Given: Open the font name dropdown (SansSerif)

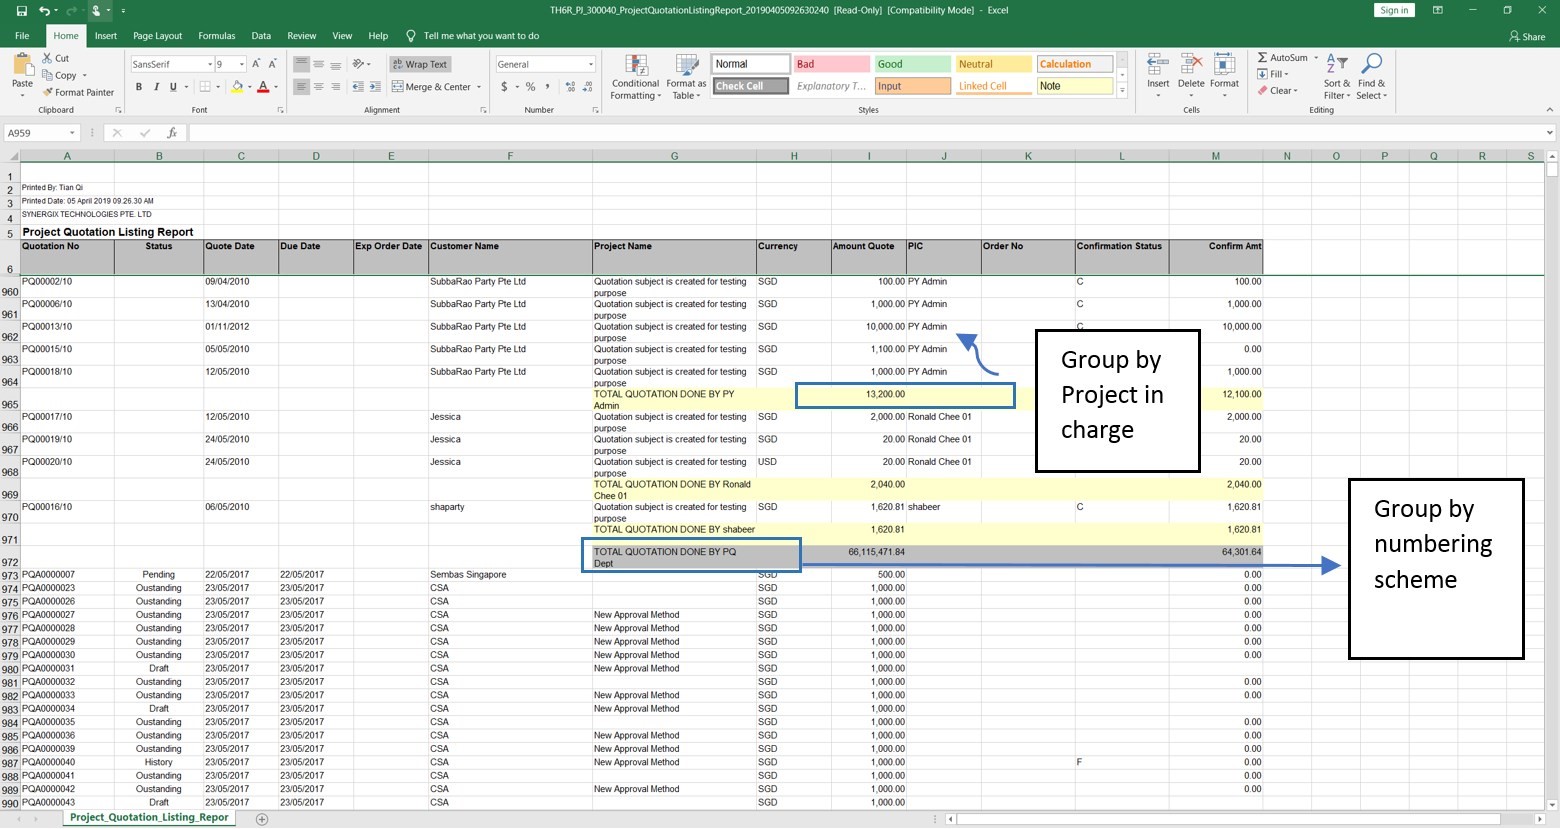Looking at the screenshot, I should tap(209, 64).
